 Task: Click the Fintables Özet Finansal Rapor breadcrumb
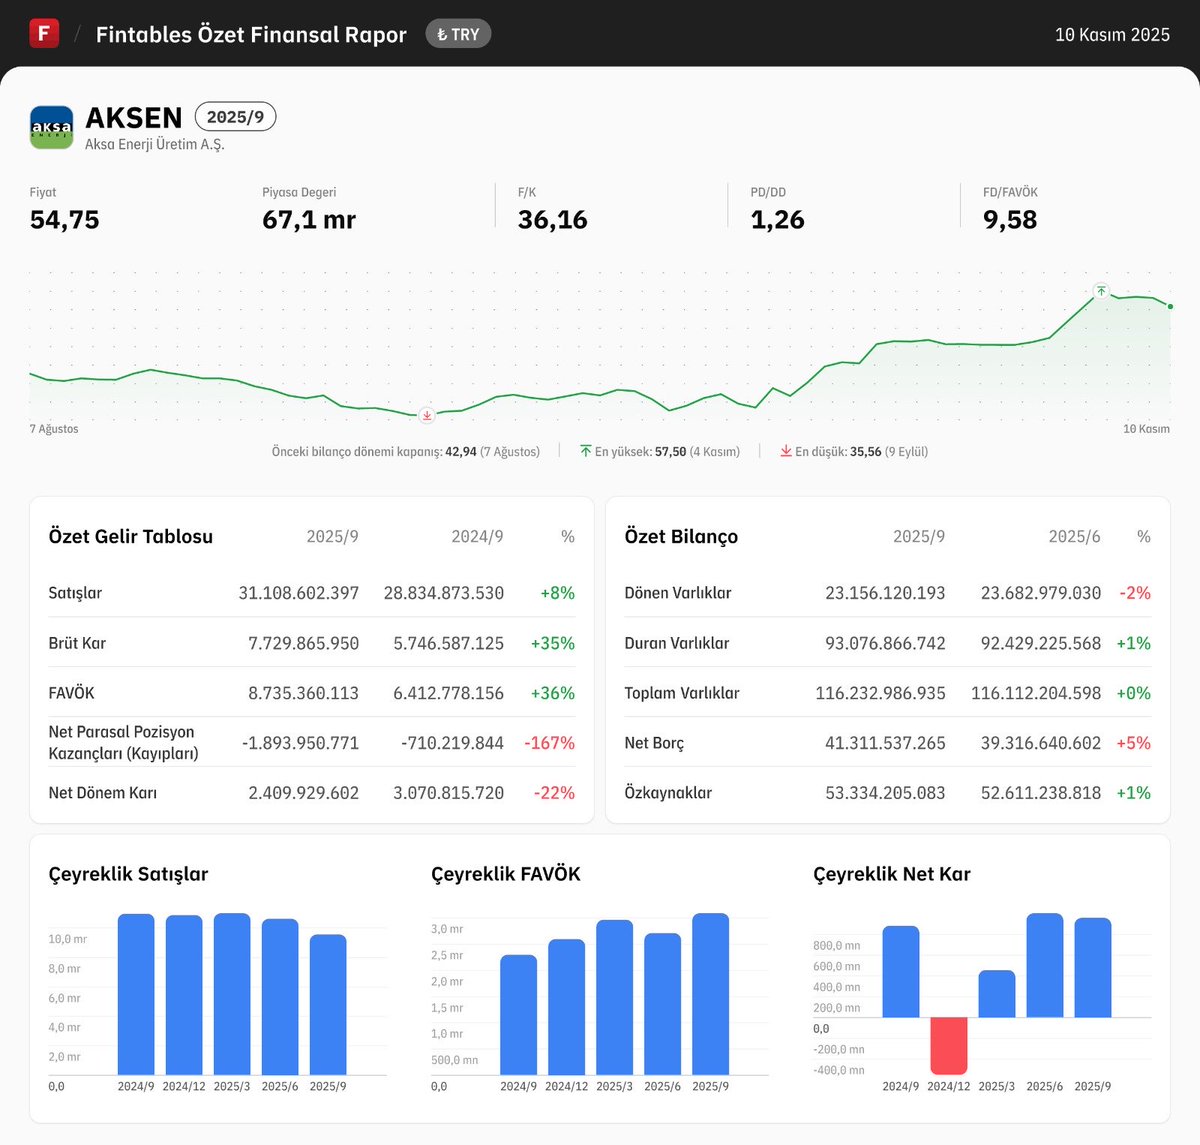click(x=250, y=33)
